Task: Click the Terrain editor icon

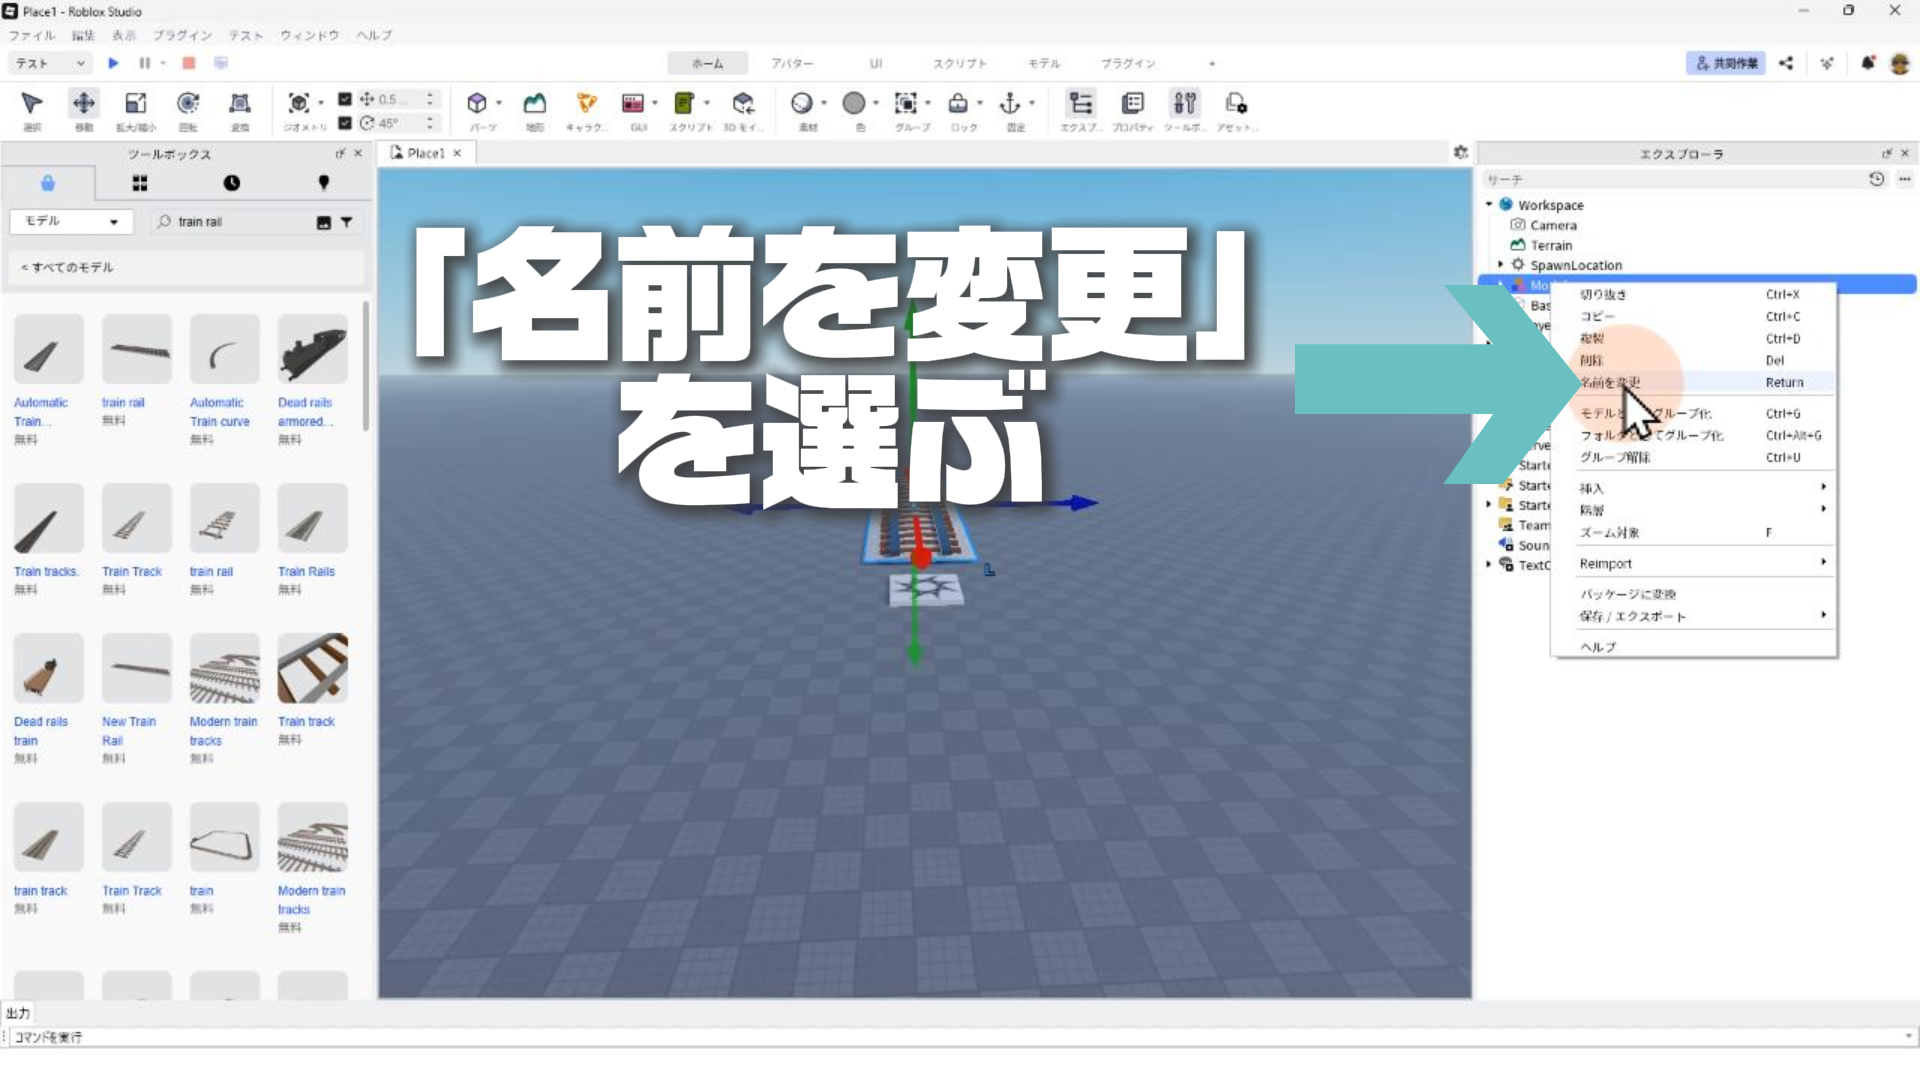Action: 535,103
